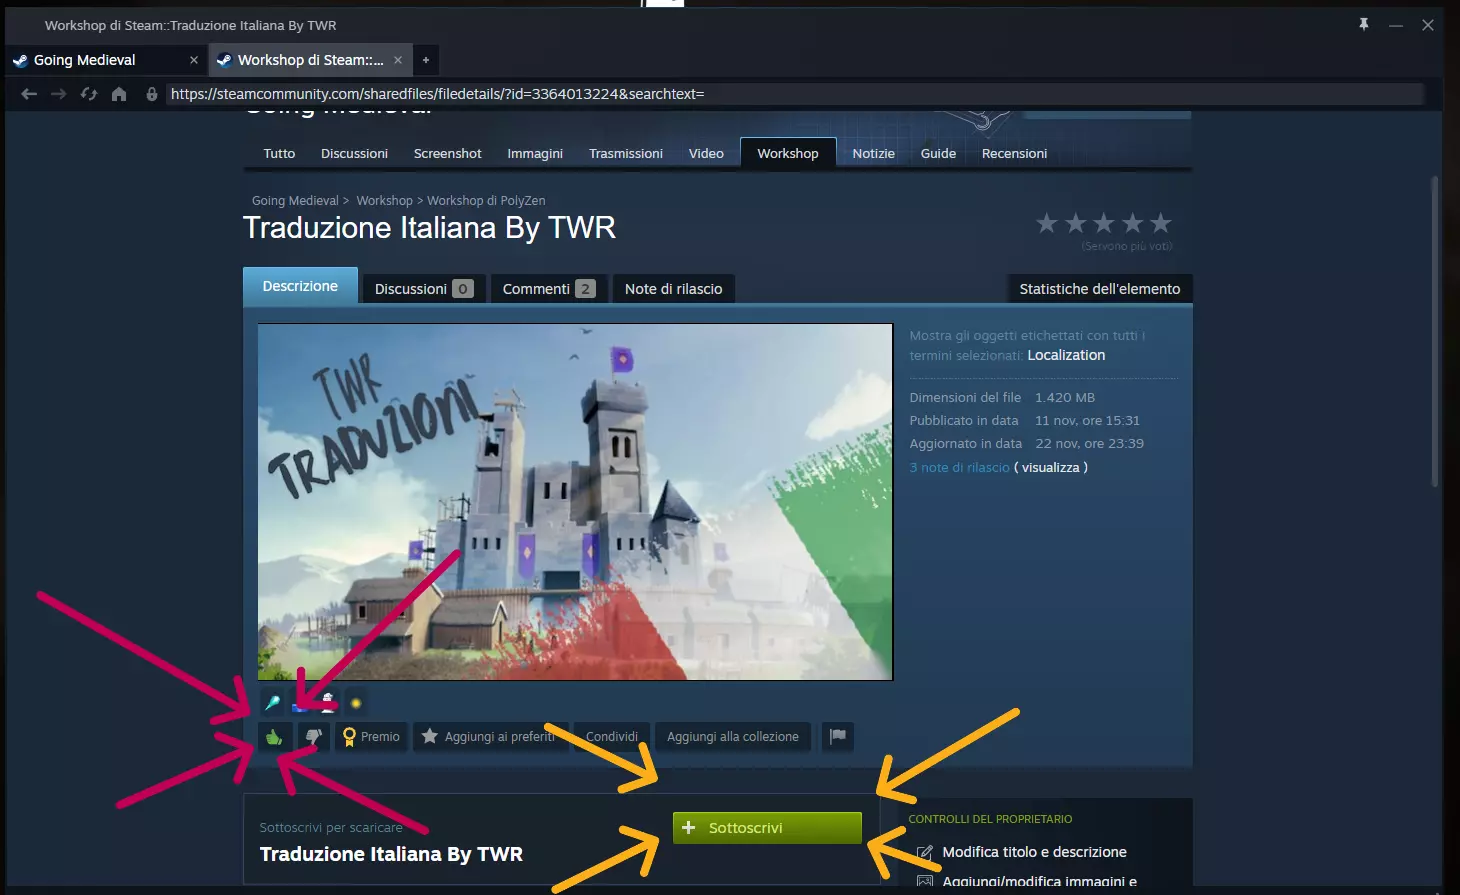Click the page vertical scrollbar
Image resolution: width=1460 pixels, height=895 pixels.
tap(1435, 332)
